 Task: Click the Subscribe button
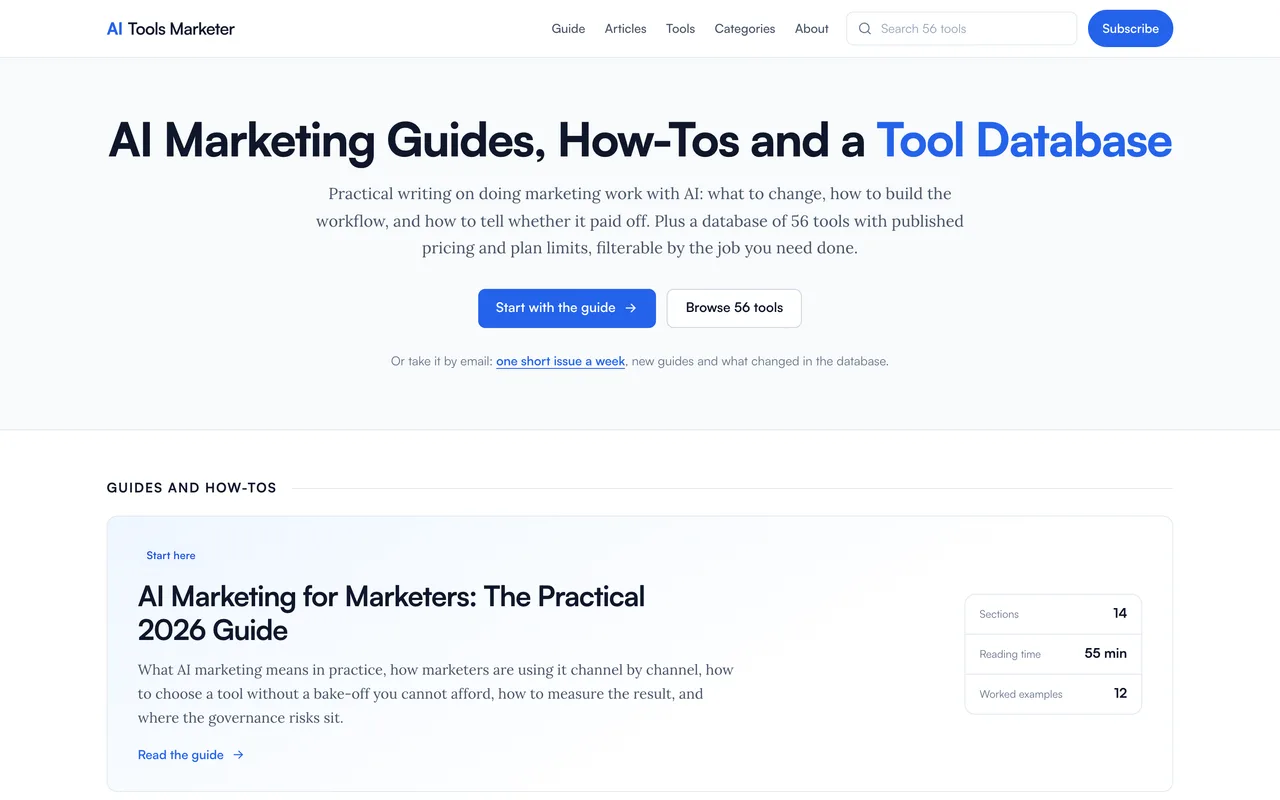(x=1130, y=29)
